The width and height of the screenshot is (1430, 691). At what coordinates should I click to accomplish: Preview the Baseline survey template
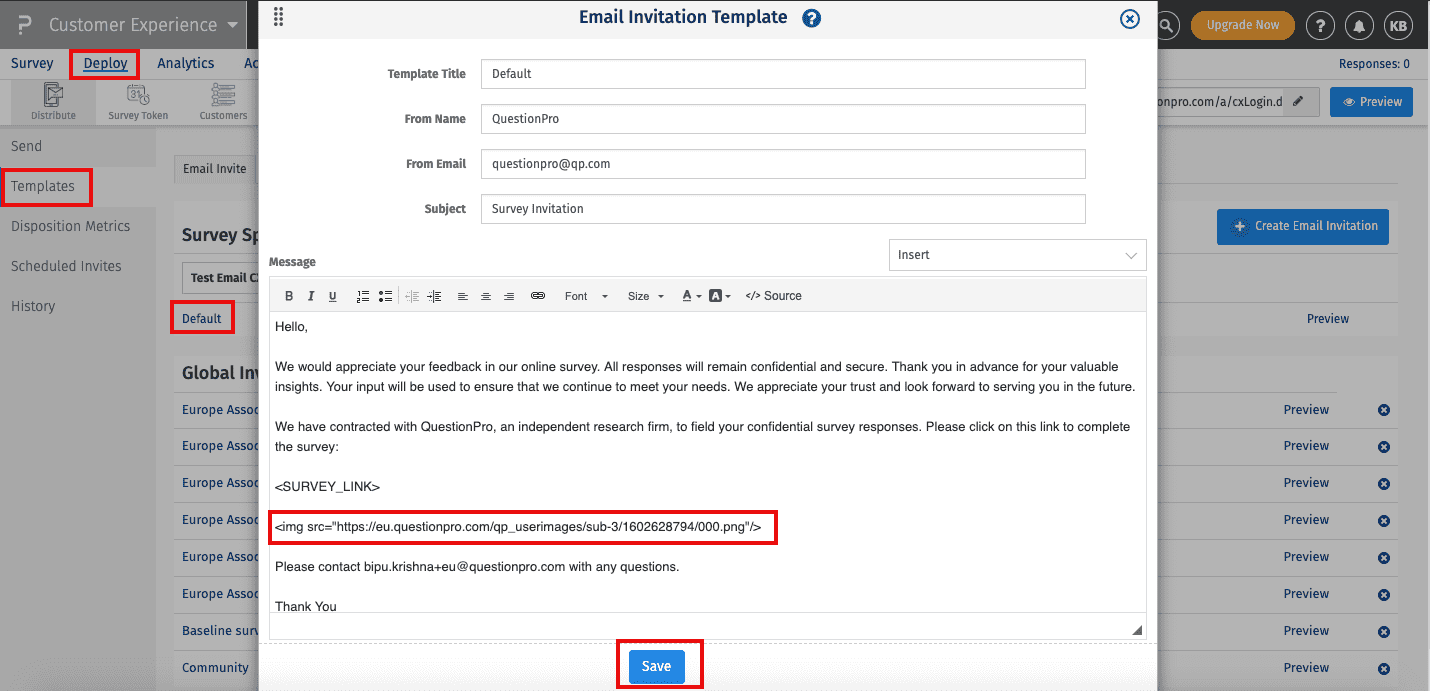tap(1306, 631)
